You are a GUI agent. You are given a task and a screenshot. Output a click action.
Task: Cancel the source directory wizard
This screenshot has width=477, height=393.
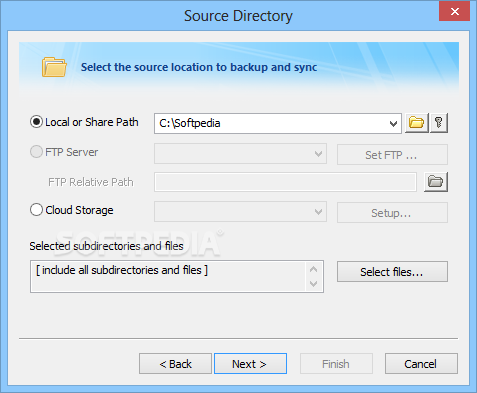[x=421, y=364]
